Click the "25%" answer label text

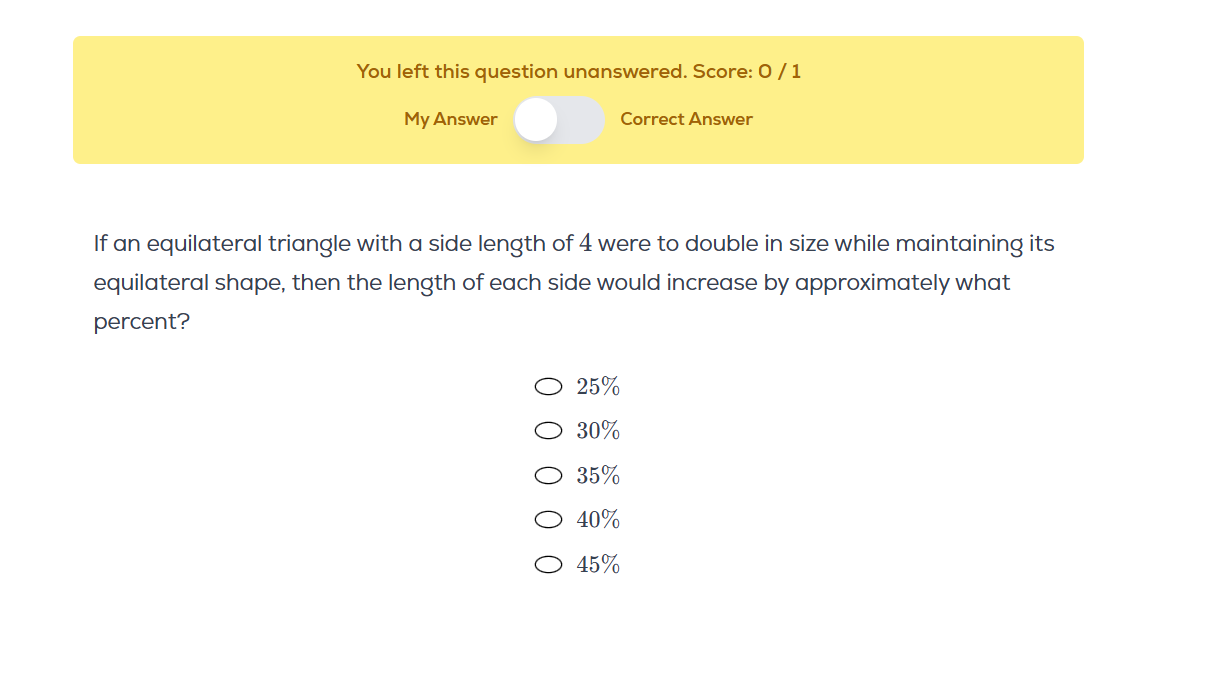click(x=598, y=387)
